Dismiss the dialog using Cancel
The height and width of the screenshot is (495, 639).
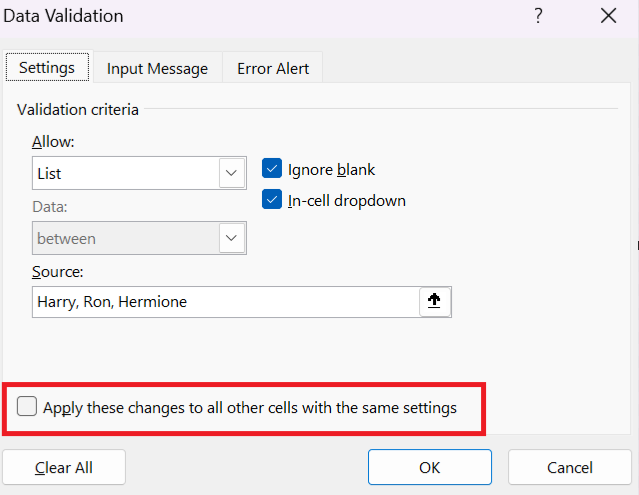tap(570, 467)
